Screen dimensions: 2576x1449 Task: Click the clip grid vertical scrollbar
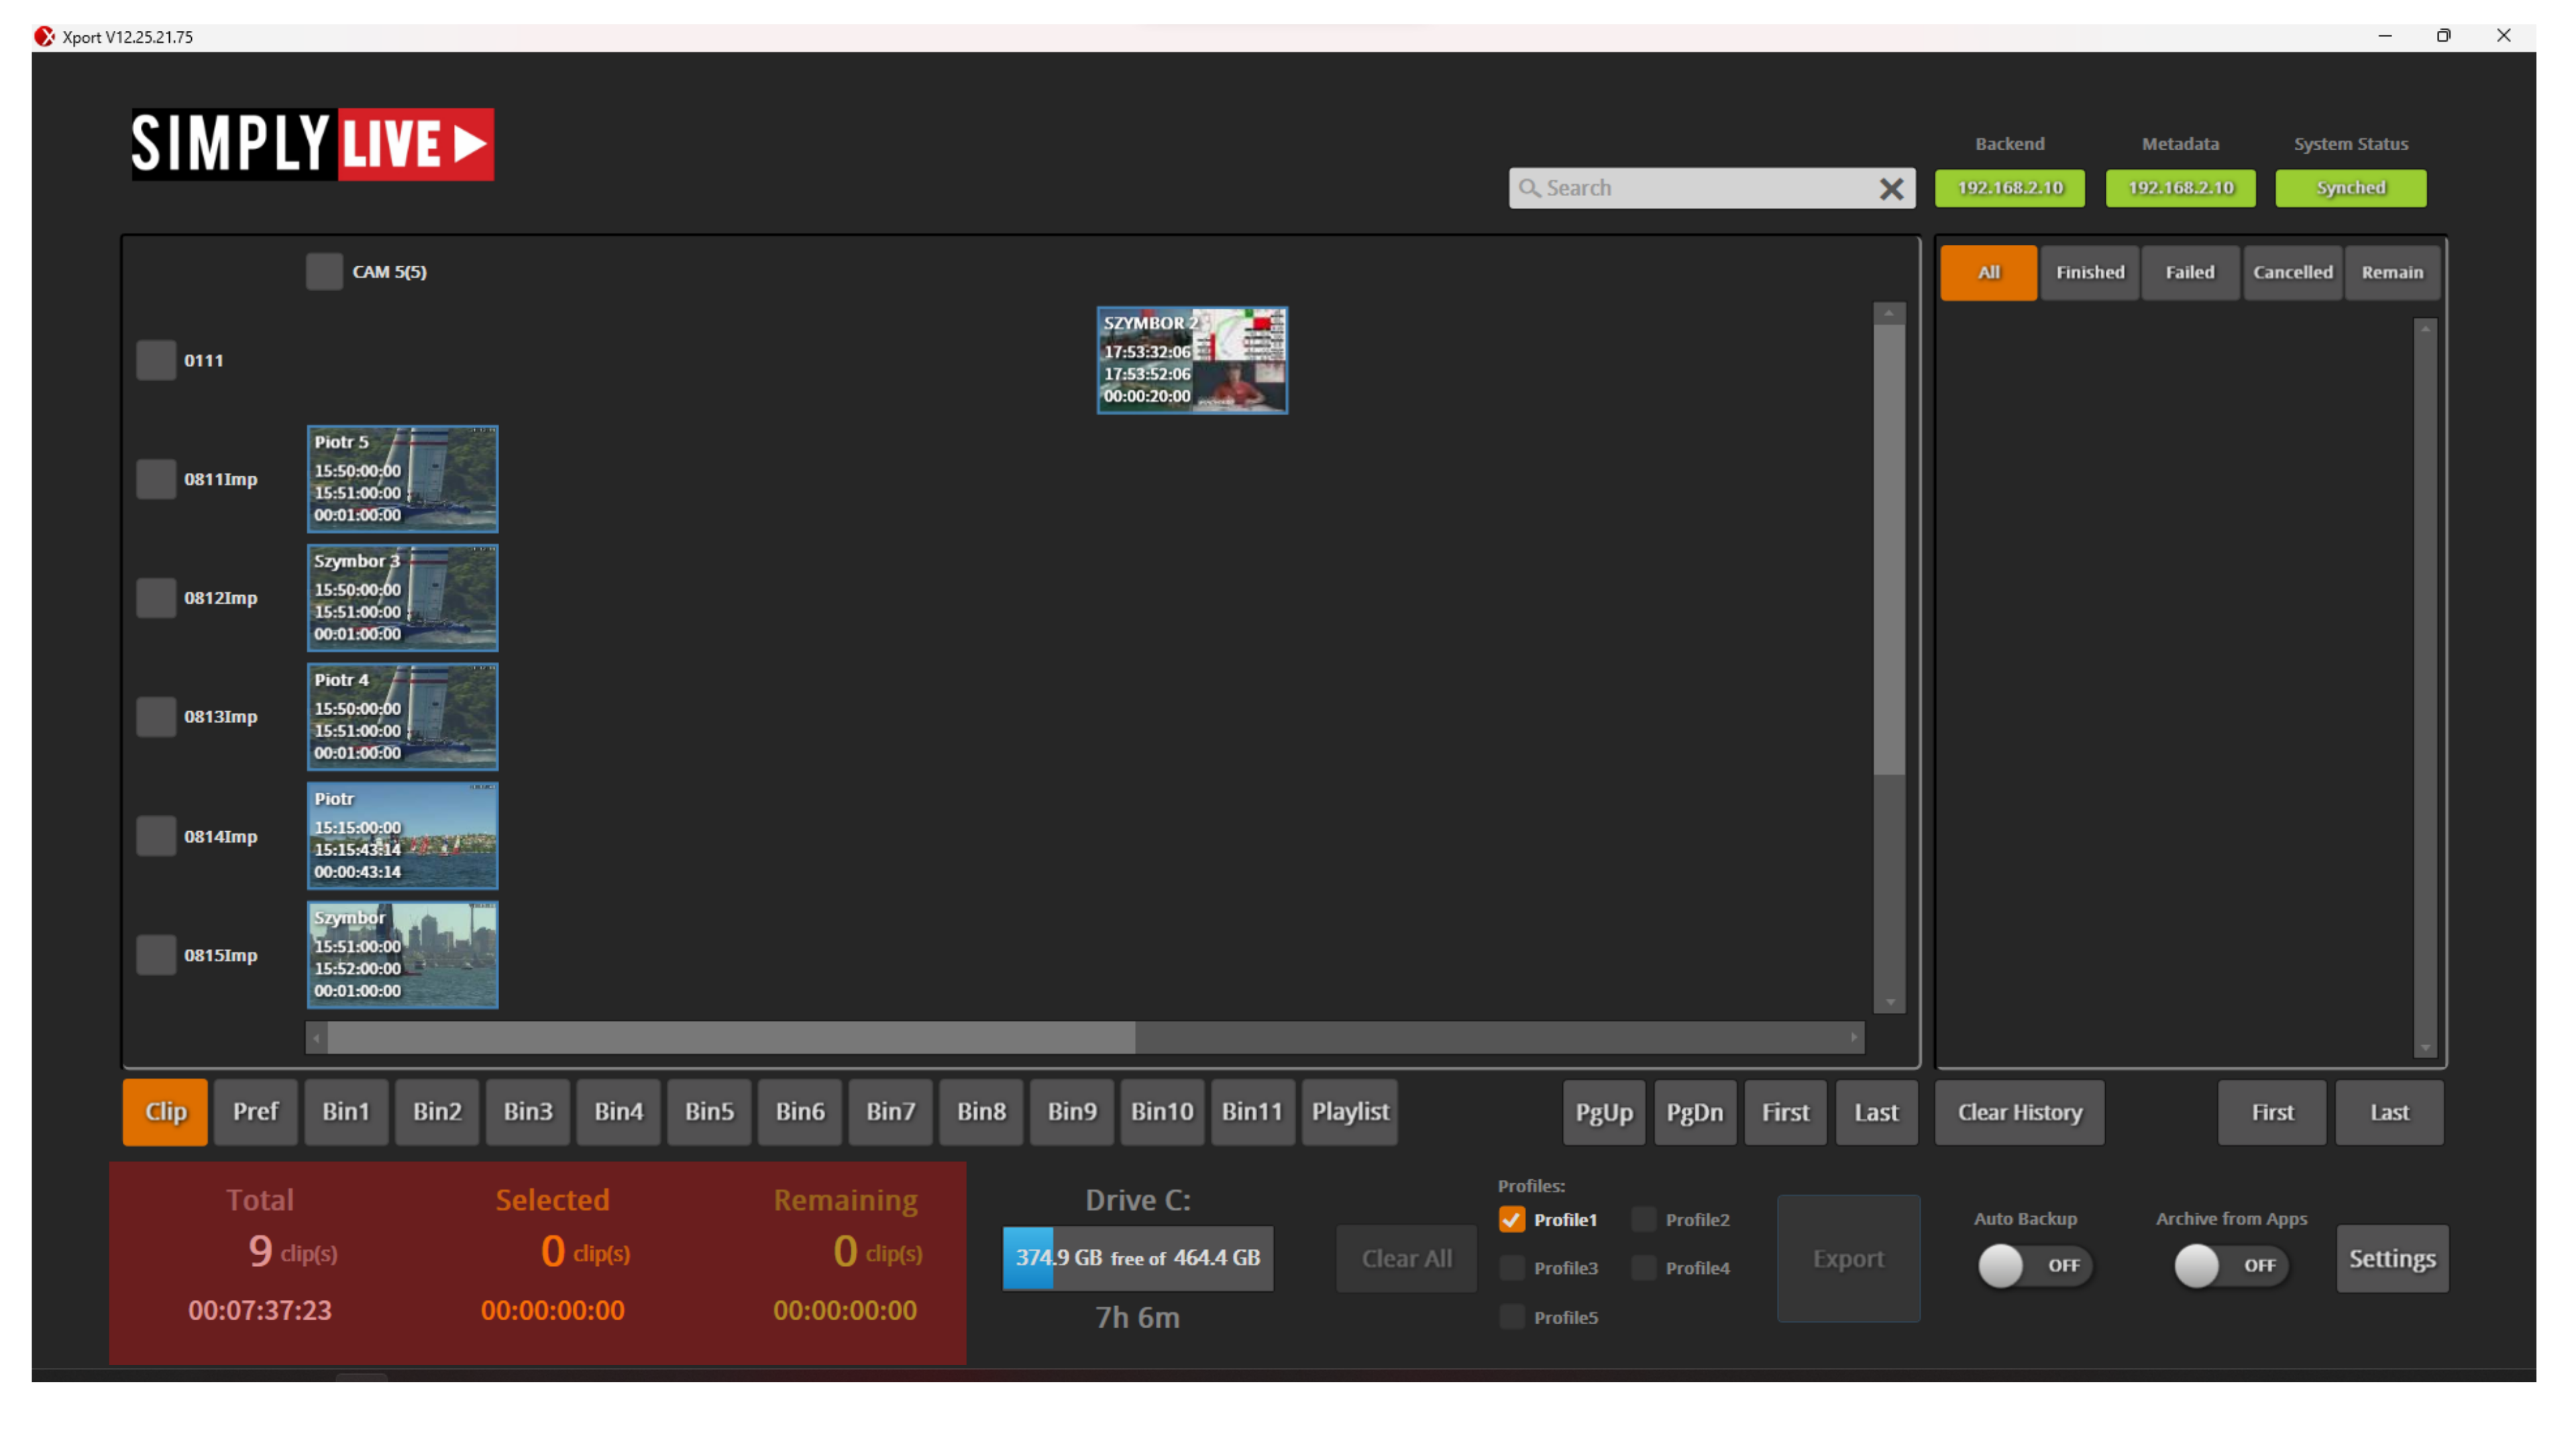tap(1888, 657)
